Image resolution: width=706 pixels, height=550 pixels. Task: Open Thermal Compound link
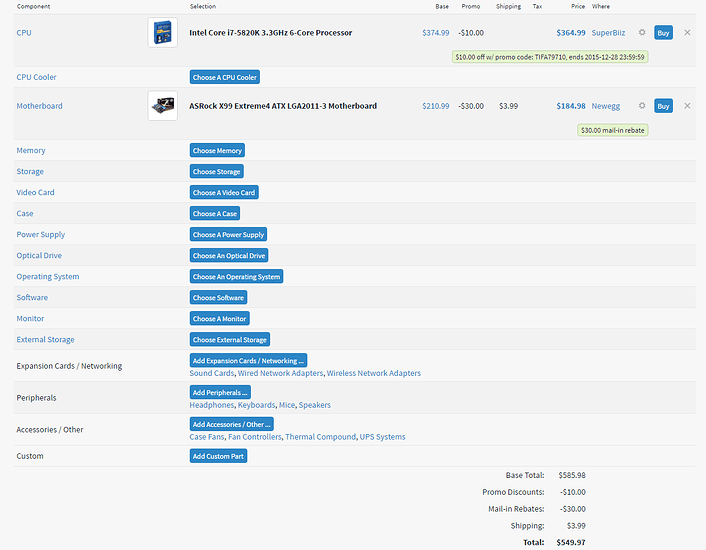pyautogui.click(x=320, y=437)
